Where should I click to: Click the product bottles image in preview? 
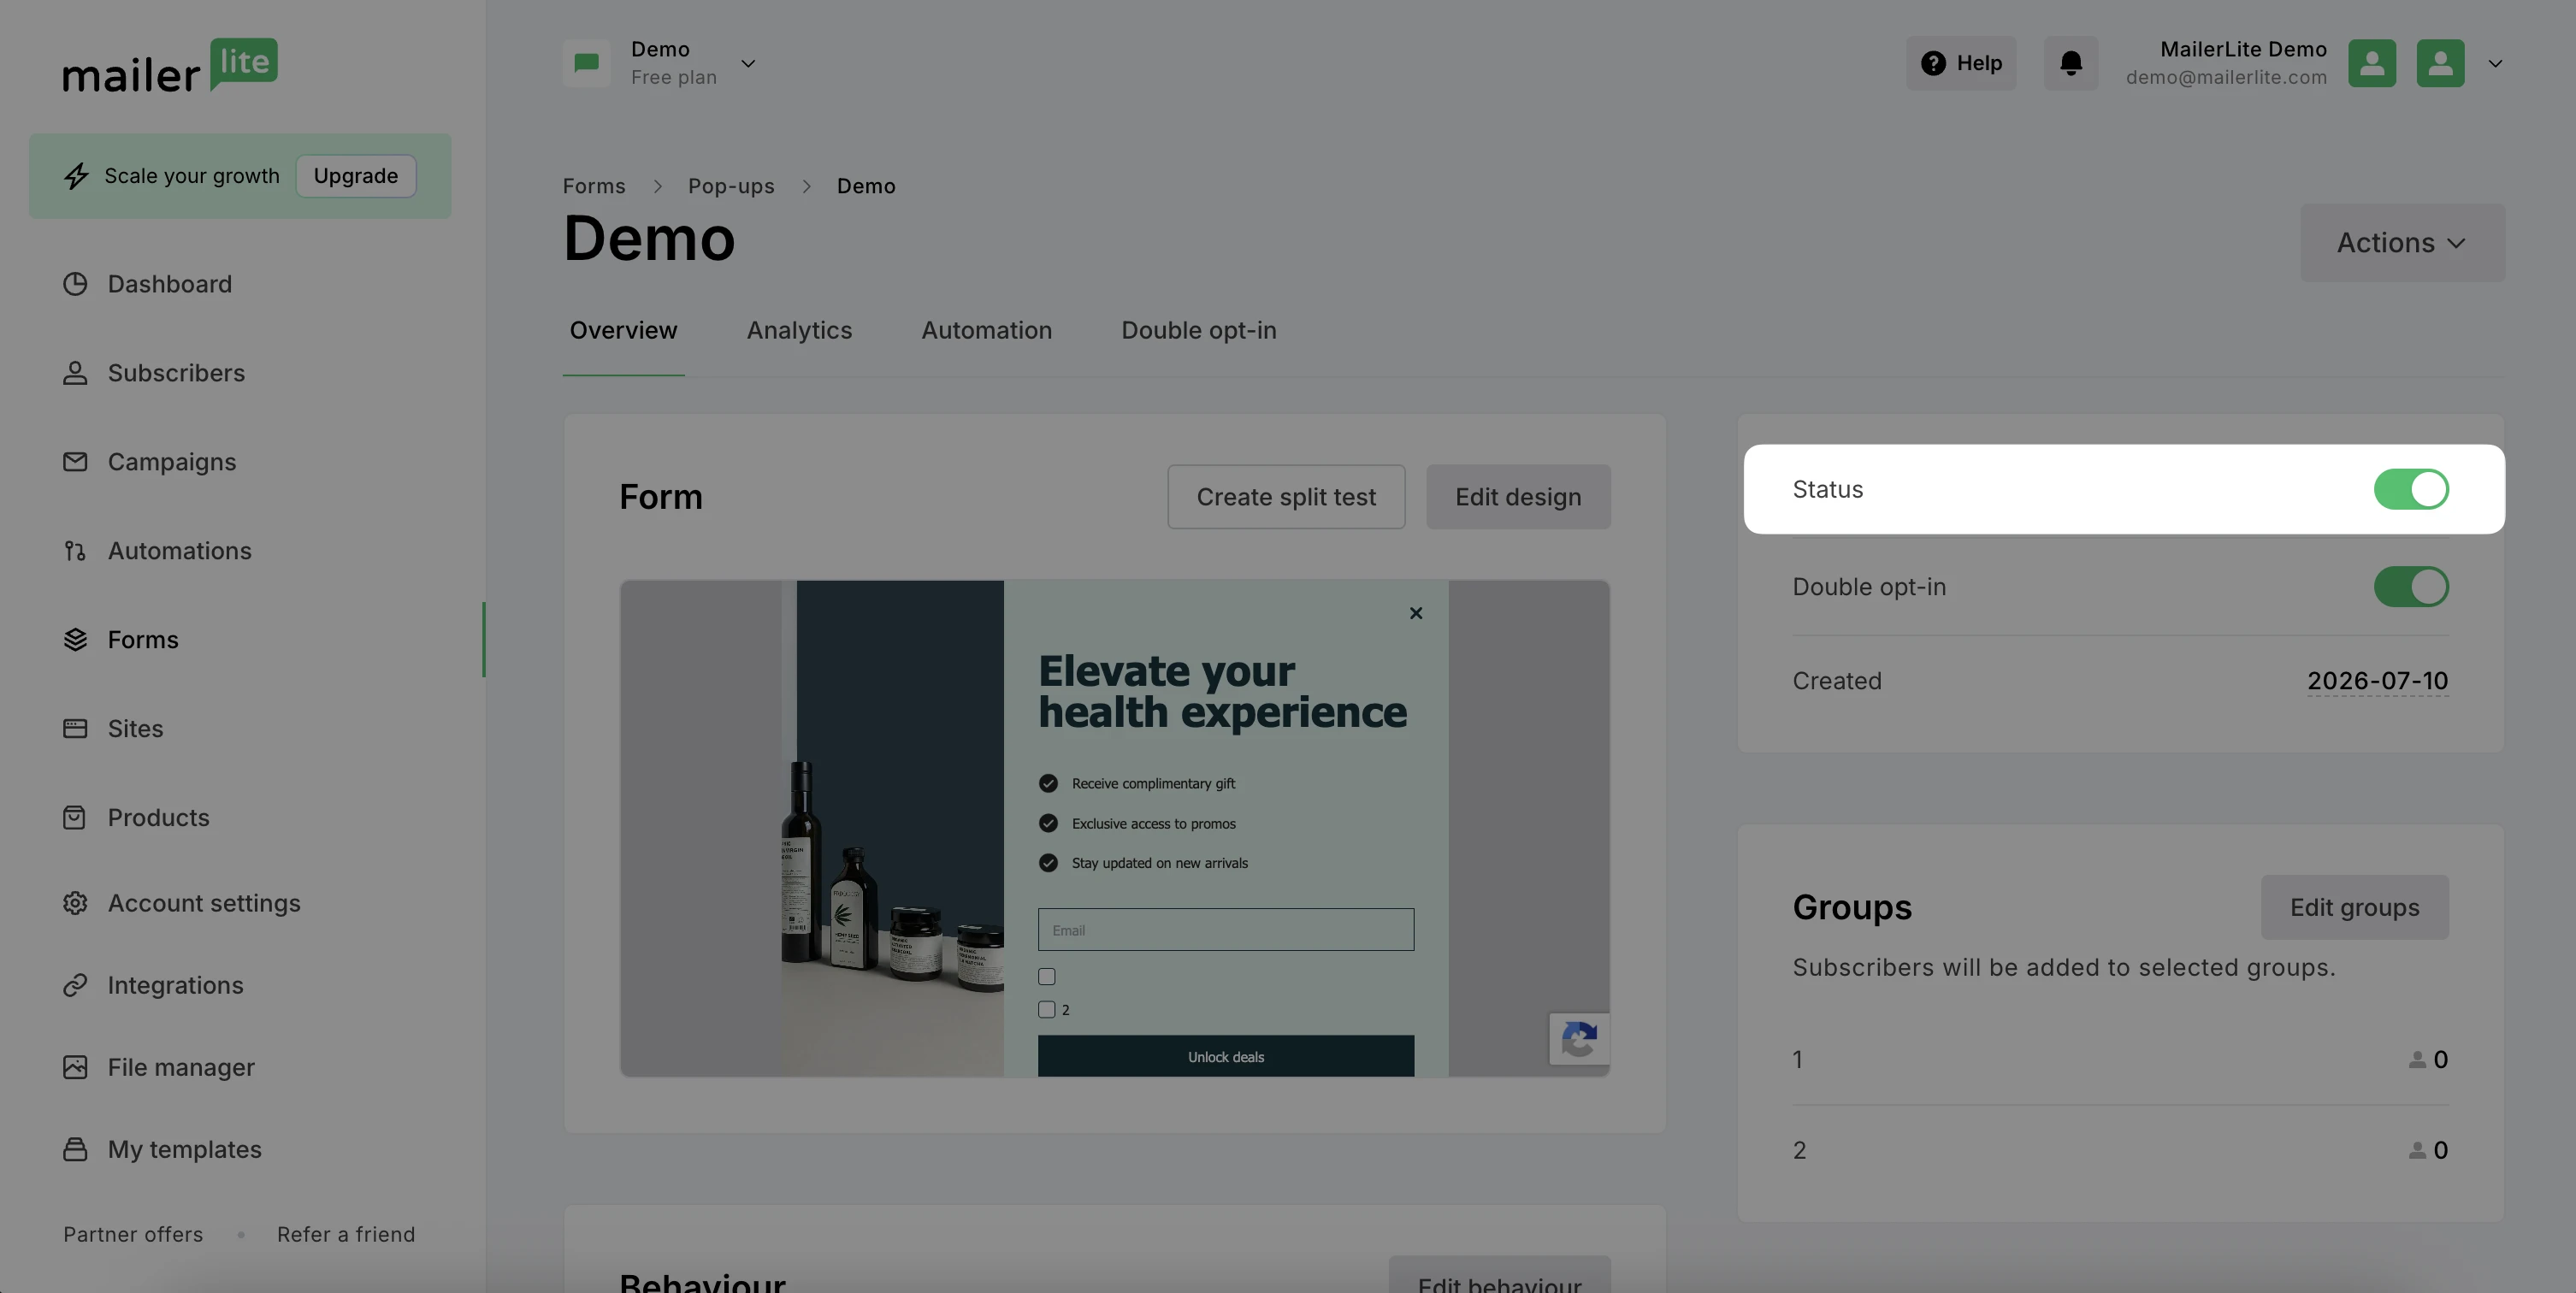pos(892,829)
